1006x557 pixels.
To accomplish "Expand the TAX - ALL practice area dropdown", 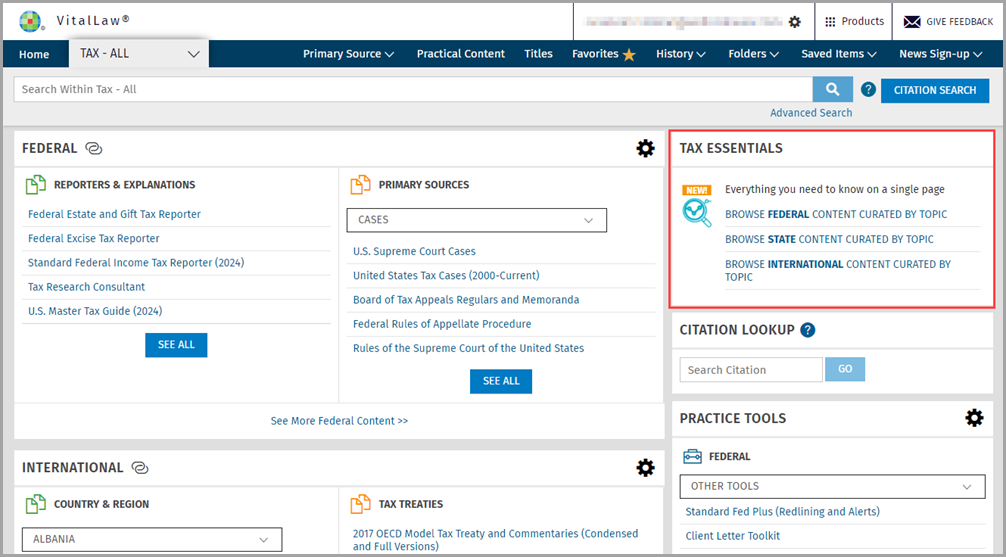I will [x=139, y=54].
